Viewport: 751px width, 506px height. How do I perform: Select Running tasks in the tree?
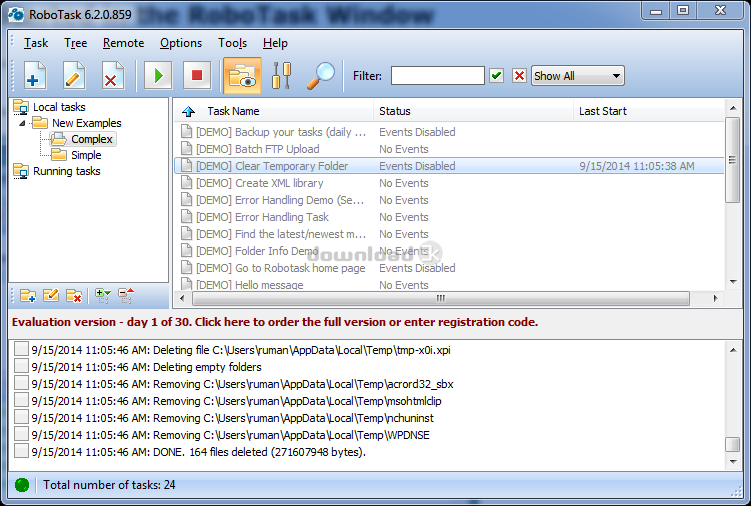67,171
